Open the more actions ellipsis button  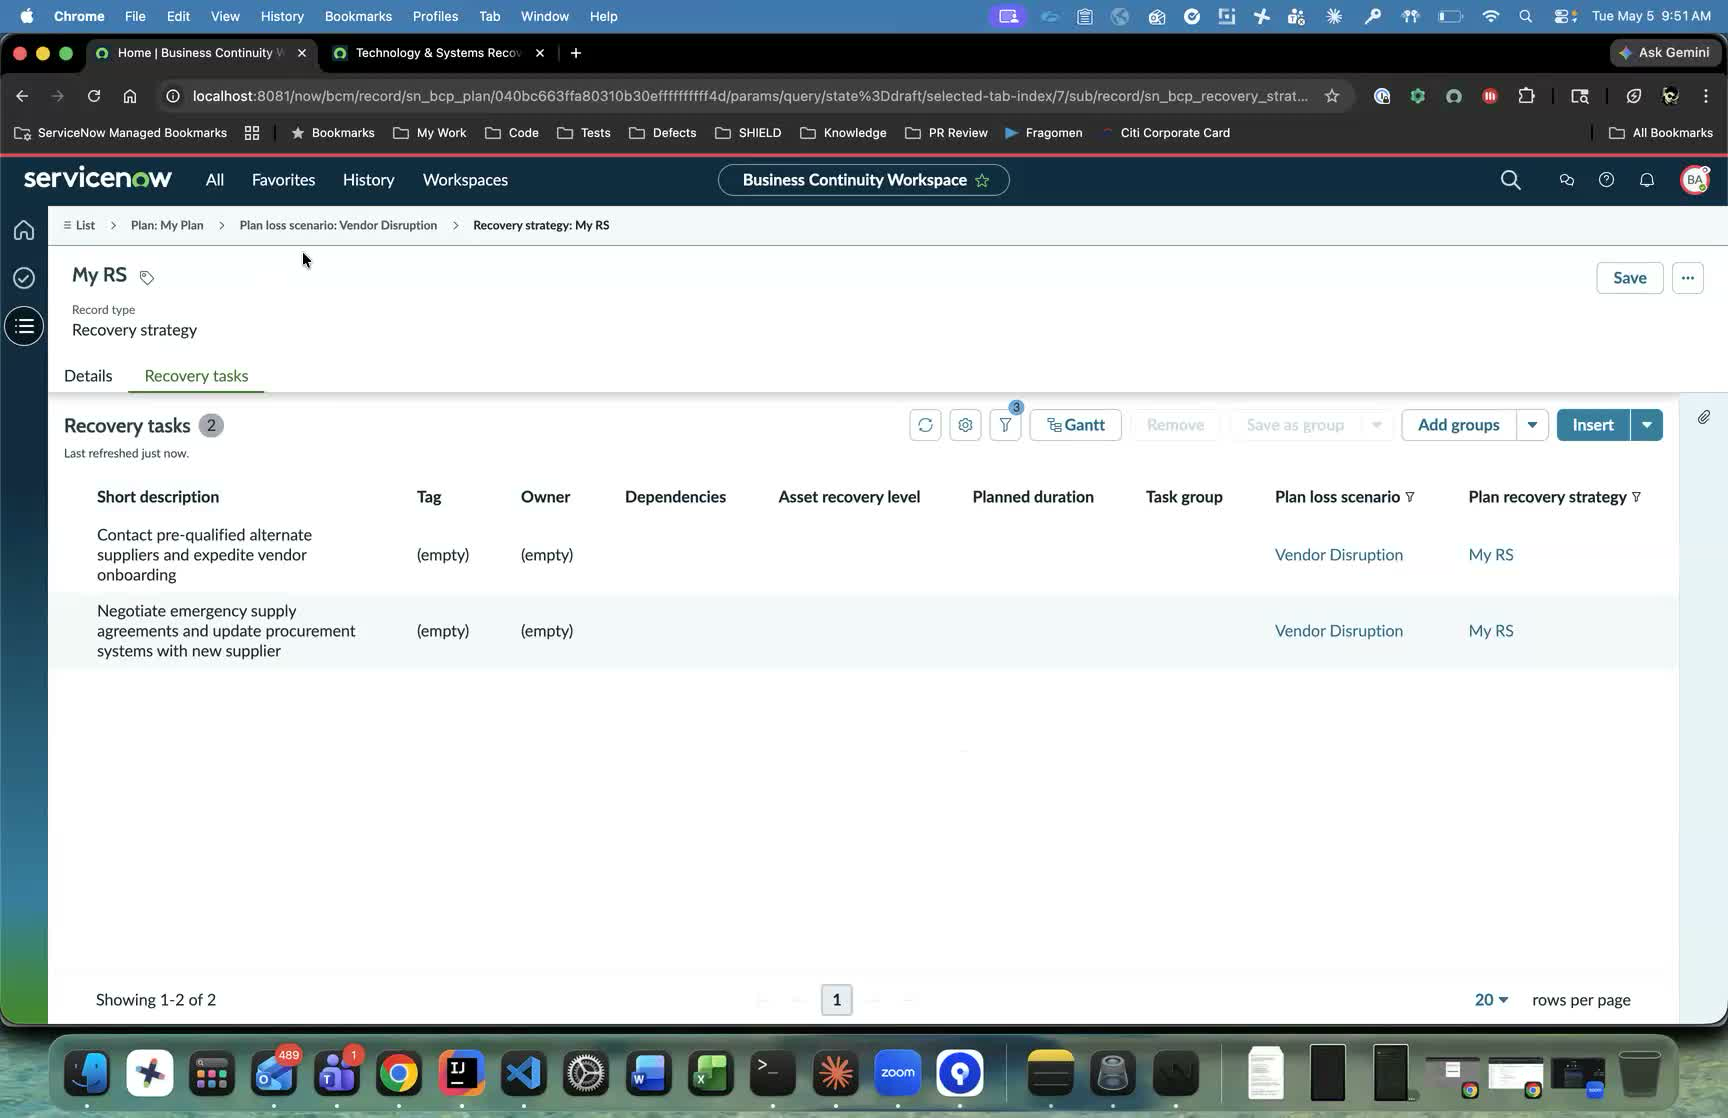point(1688,278)
